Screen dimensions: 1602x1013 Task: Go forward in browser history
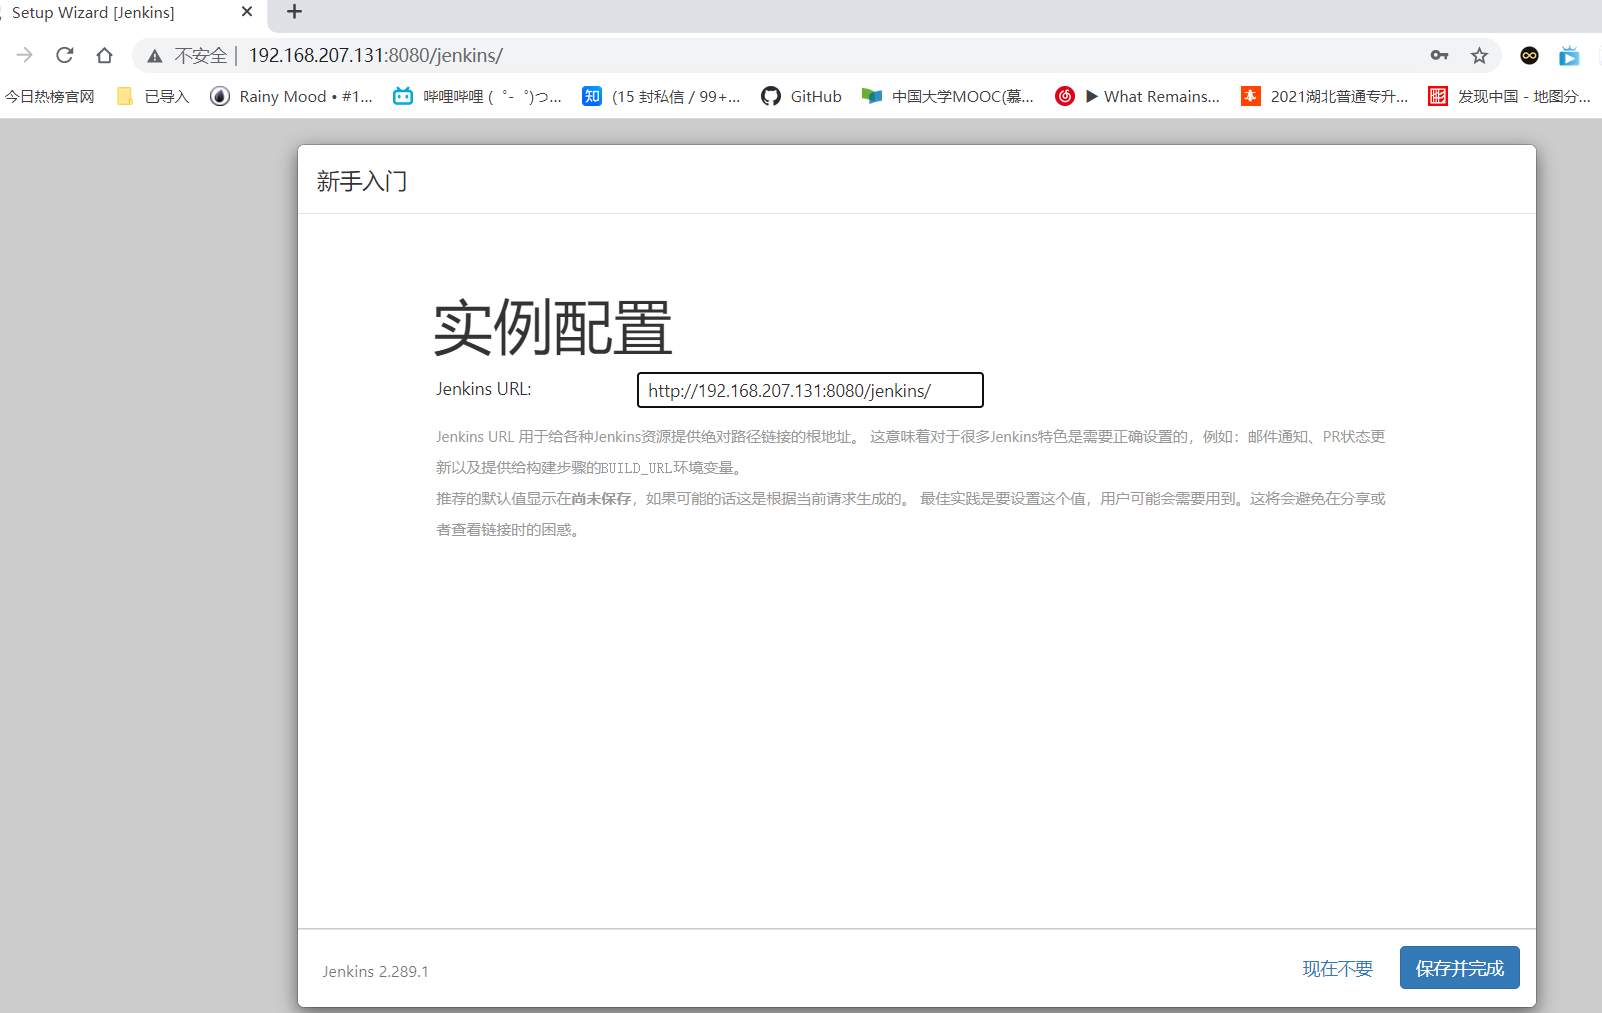pyautogui.click(x=25, y=55)
